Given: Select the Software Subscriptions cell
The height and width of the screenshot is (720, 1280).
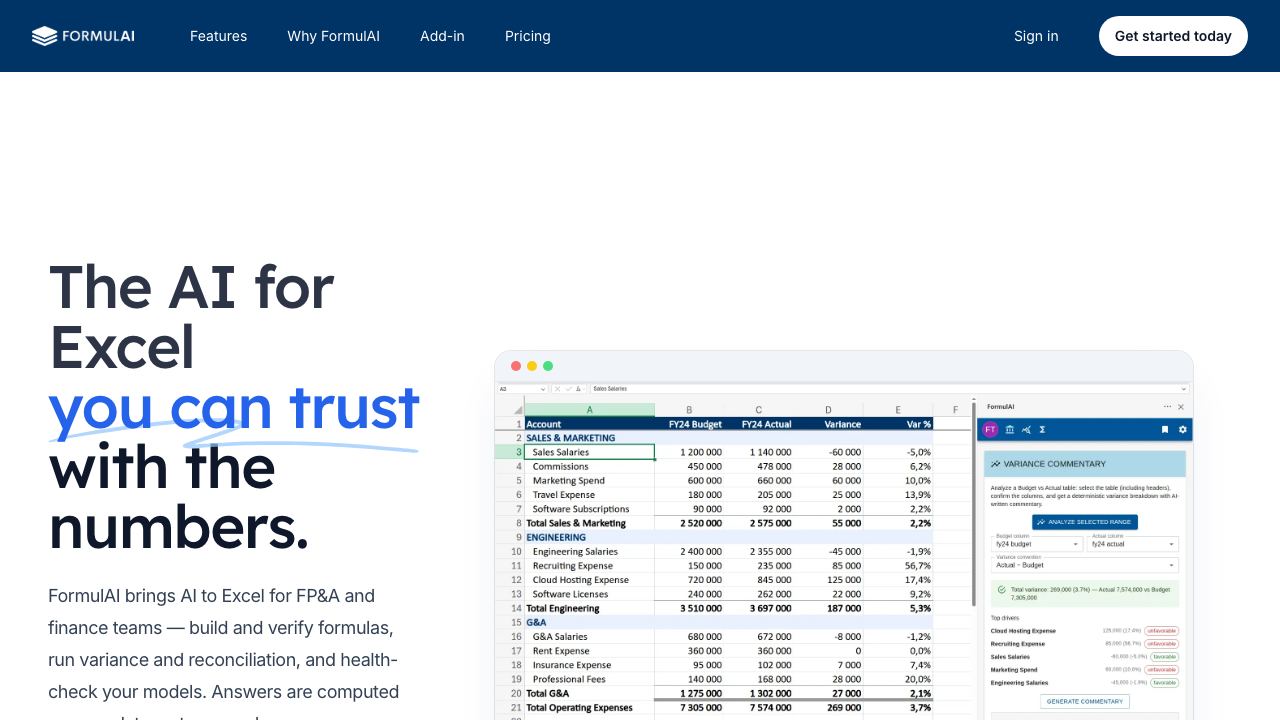Looking at the screenshot, I should click(589, 509).
